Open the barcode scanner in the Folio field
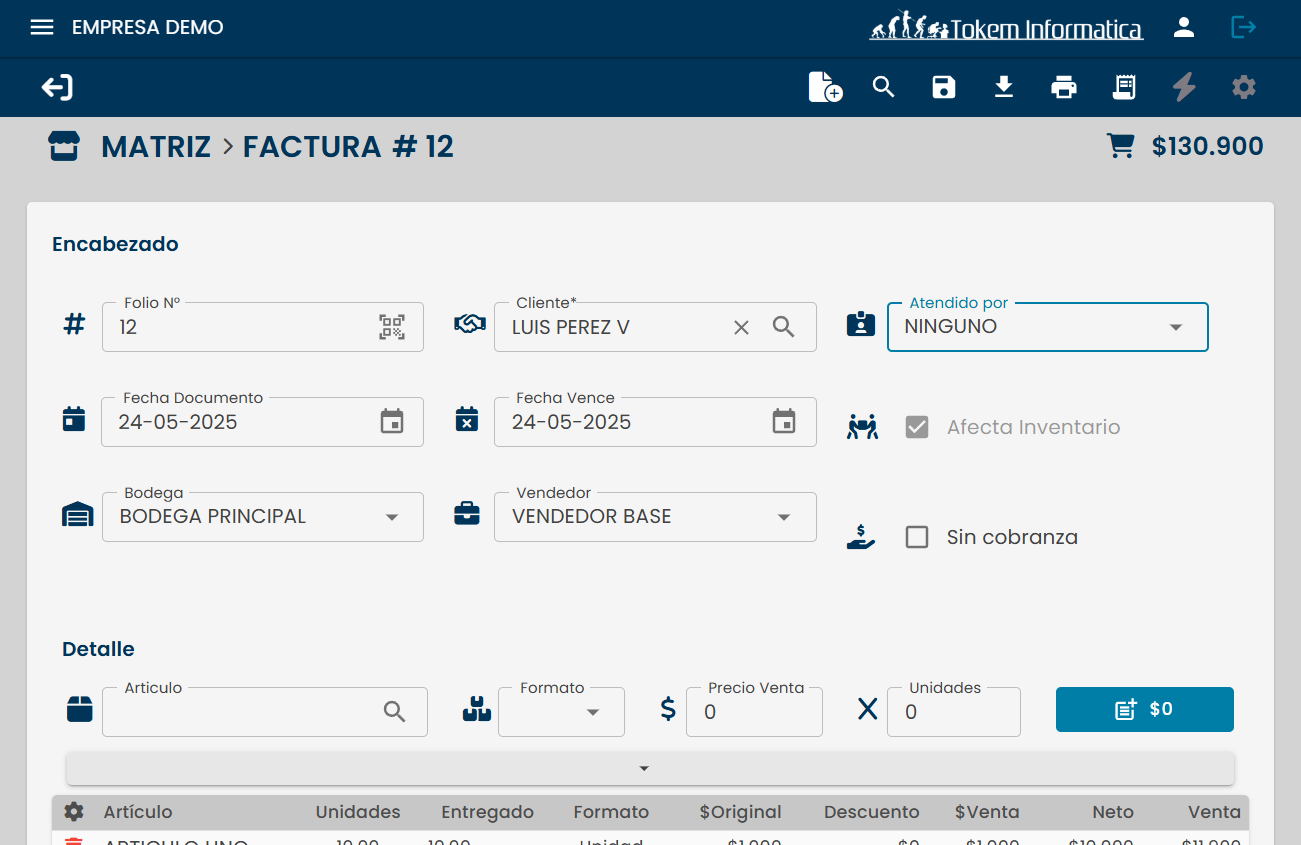Screen dimensions: 1301x845 [393, 326]
